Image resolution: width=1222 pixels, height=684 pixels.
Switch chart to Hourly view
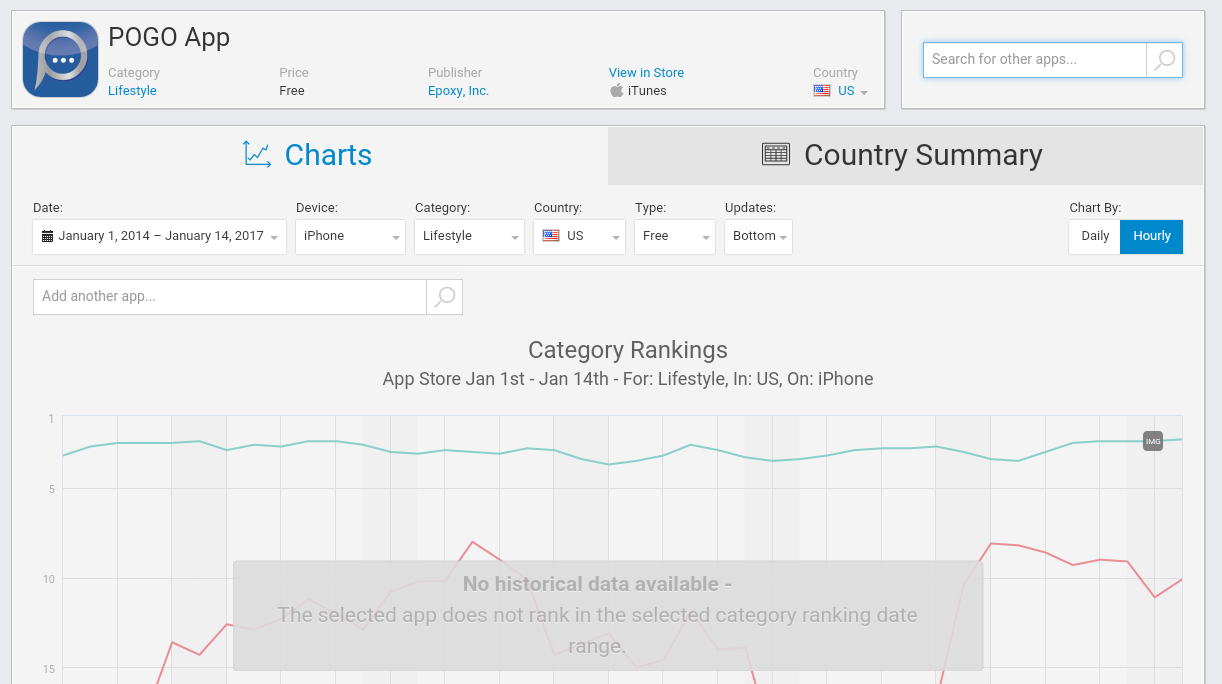pos(1151,237)
